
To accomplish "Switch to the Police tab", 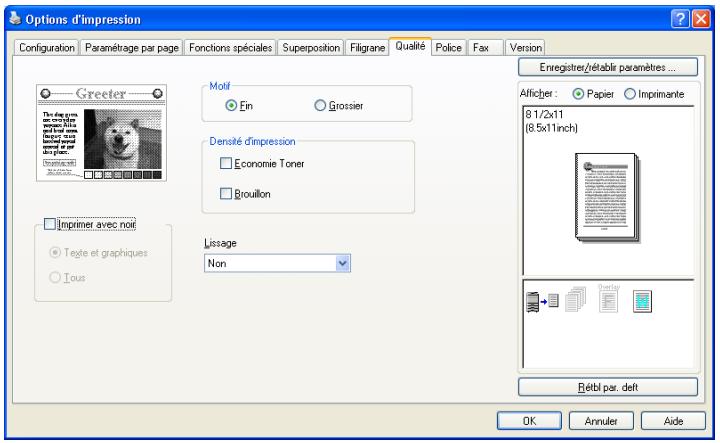I will click(449, 48).
